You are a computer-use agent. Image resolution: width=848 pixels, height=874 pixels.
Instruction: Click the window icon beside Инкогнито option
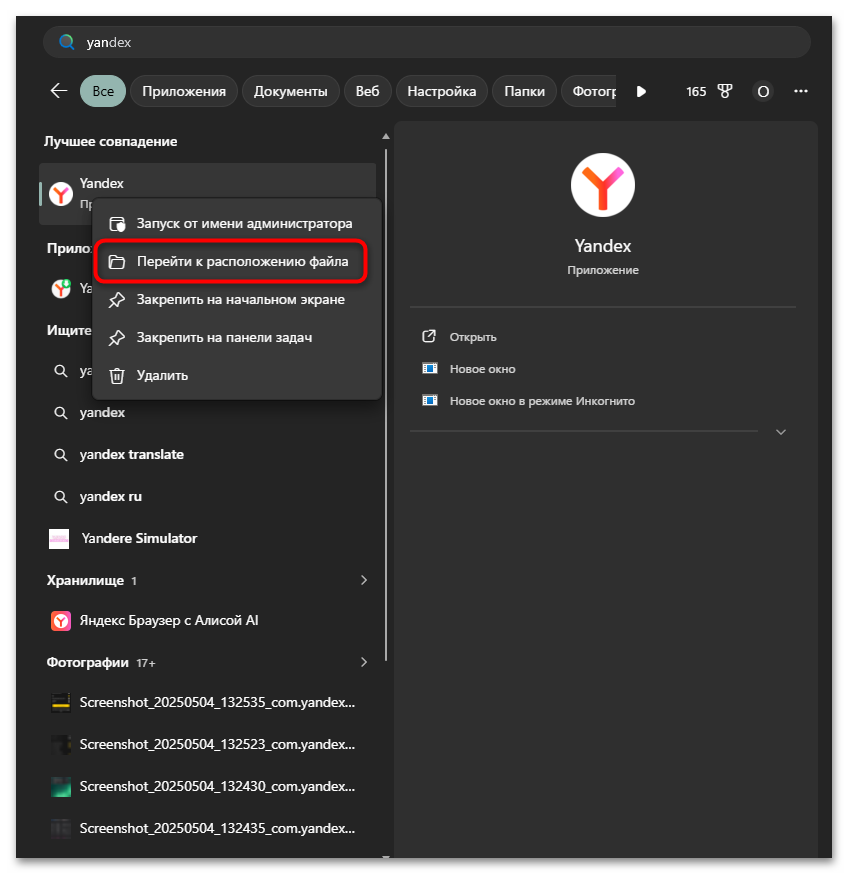click(x=429, y=400)
